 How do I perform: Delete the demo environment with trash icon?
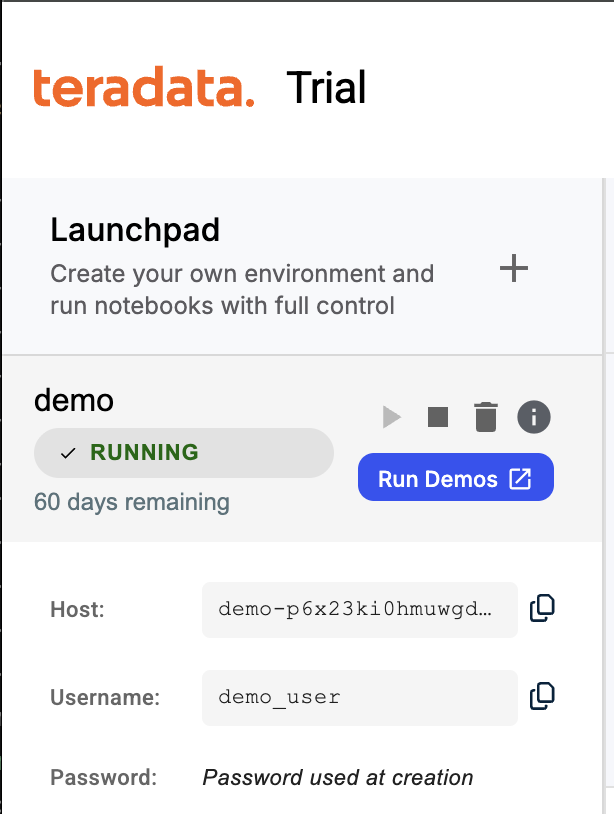click(x=486, y=417)
